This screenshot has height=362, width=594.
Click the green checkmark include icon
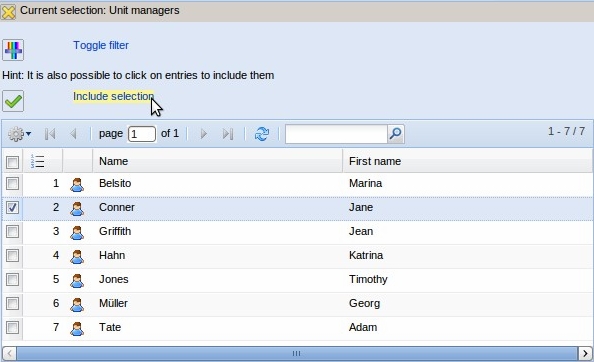13,101
